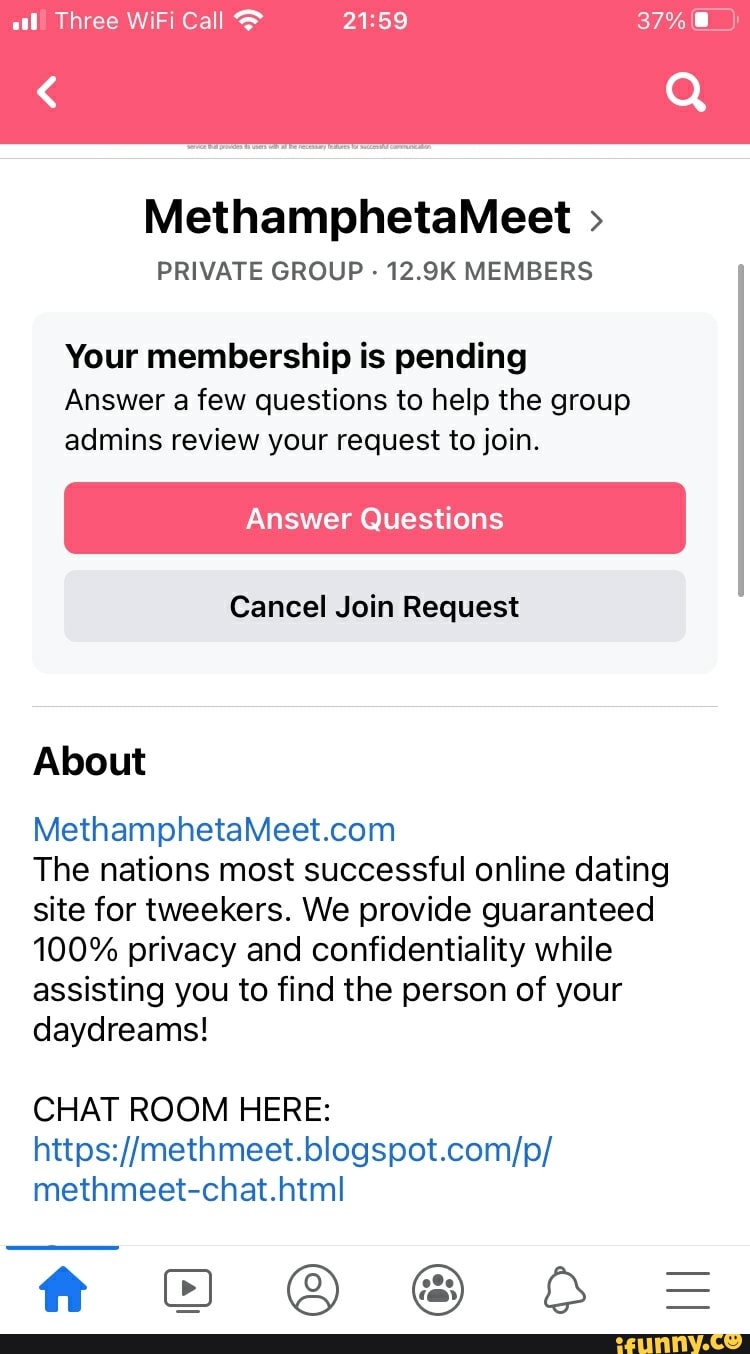The image size is (750, 1354).
Task: Tap the About section heading
Action: 89,761
